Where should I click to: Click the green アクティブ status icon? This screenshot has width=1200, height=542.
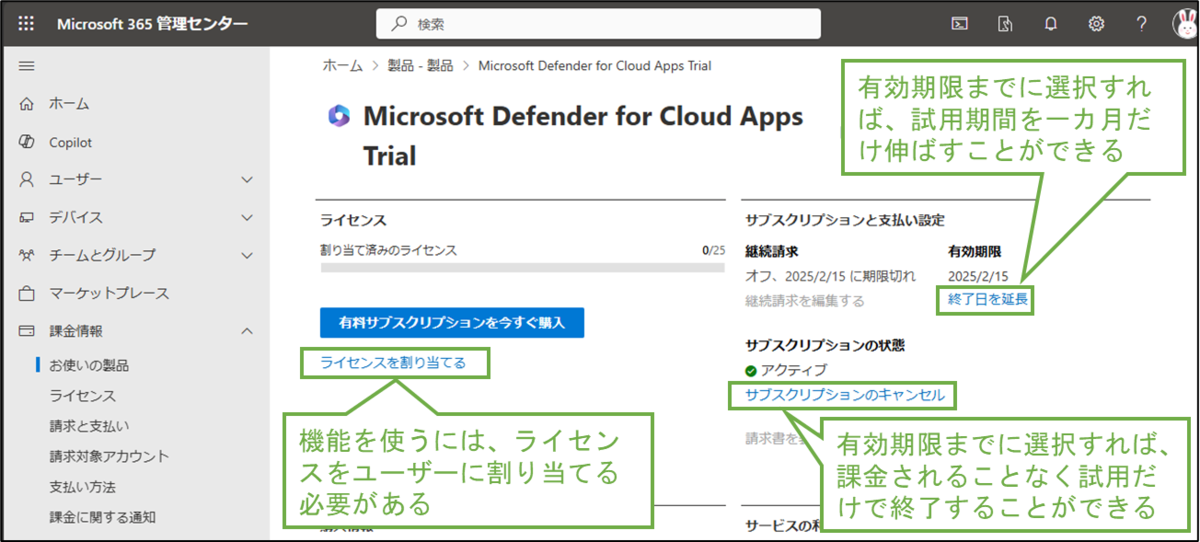tap(751, 371)
